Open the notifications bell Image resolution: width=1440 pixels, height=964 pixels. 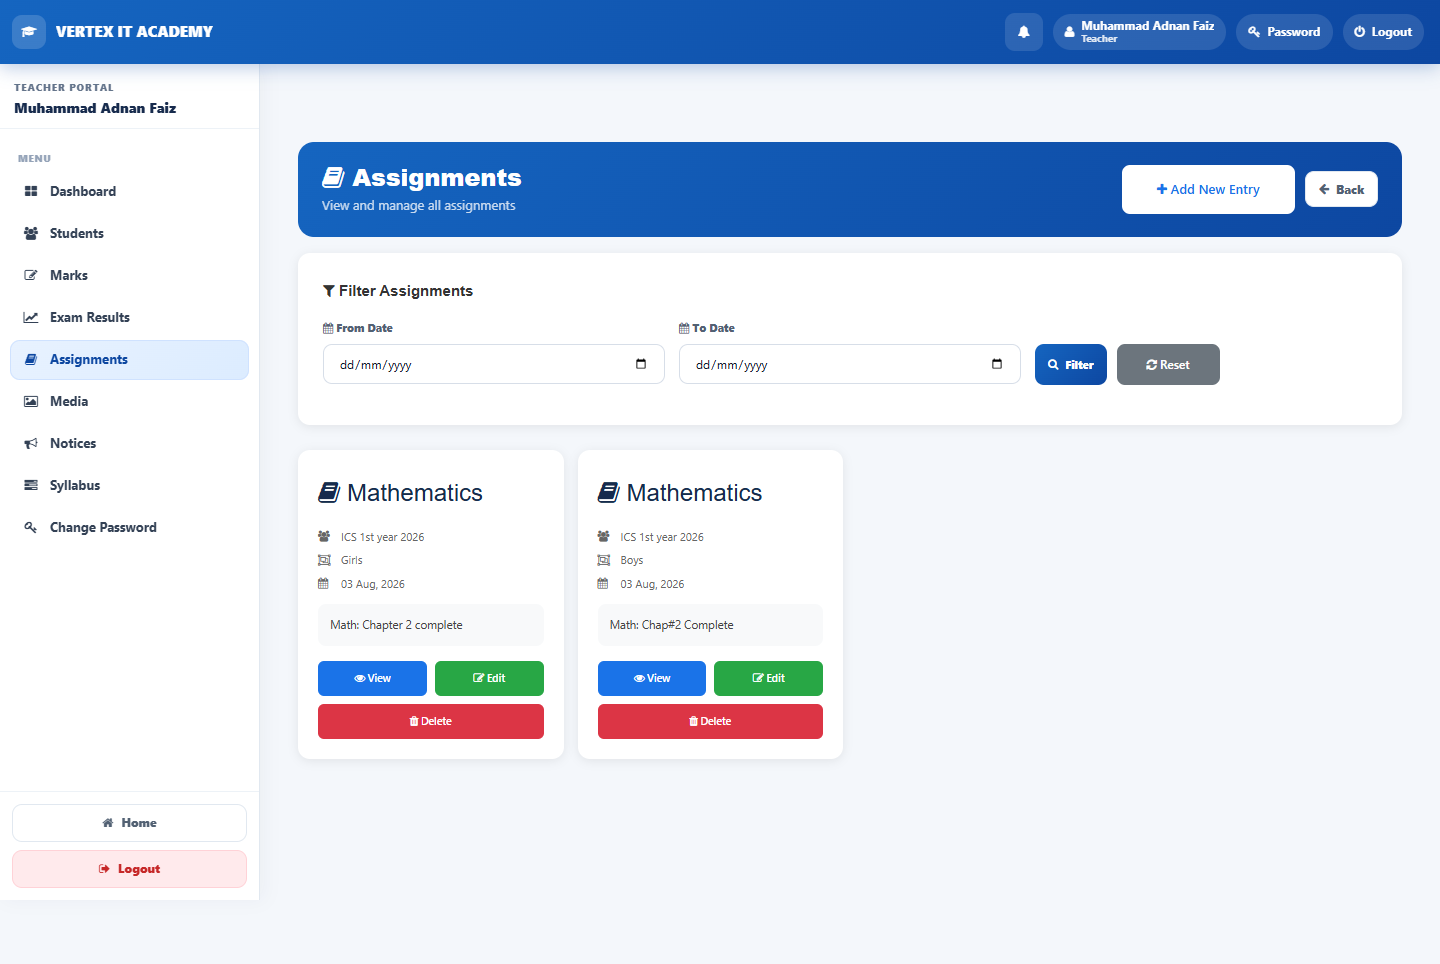coord(1024,32)
